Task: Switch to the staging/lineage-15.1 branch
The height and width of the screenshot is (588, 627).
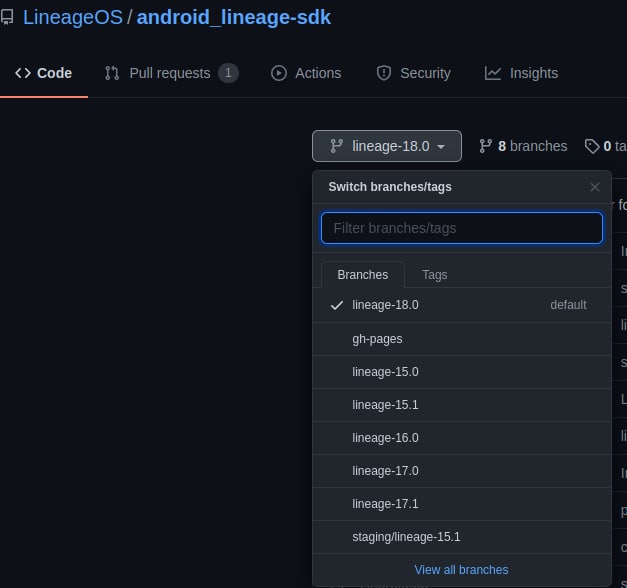Action: pos(462,537)
